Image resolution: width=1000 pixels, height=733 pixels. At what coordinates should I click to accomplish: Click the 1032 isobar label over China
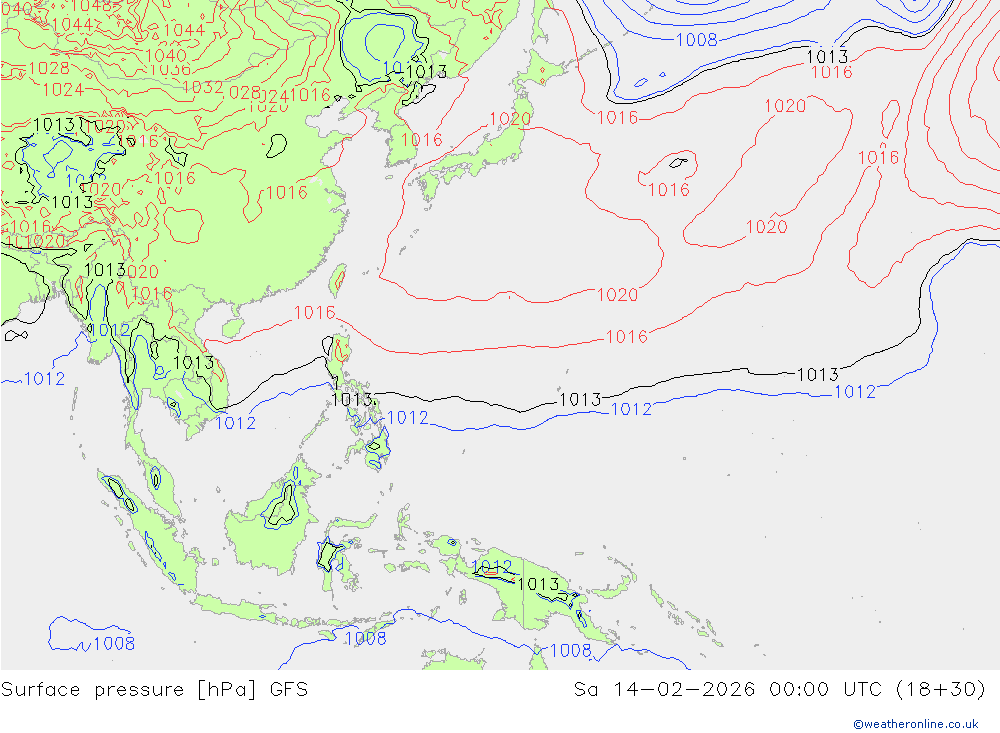click(203, 87)
